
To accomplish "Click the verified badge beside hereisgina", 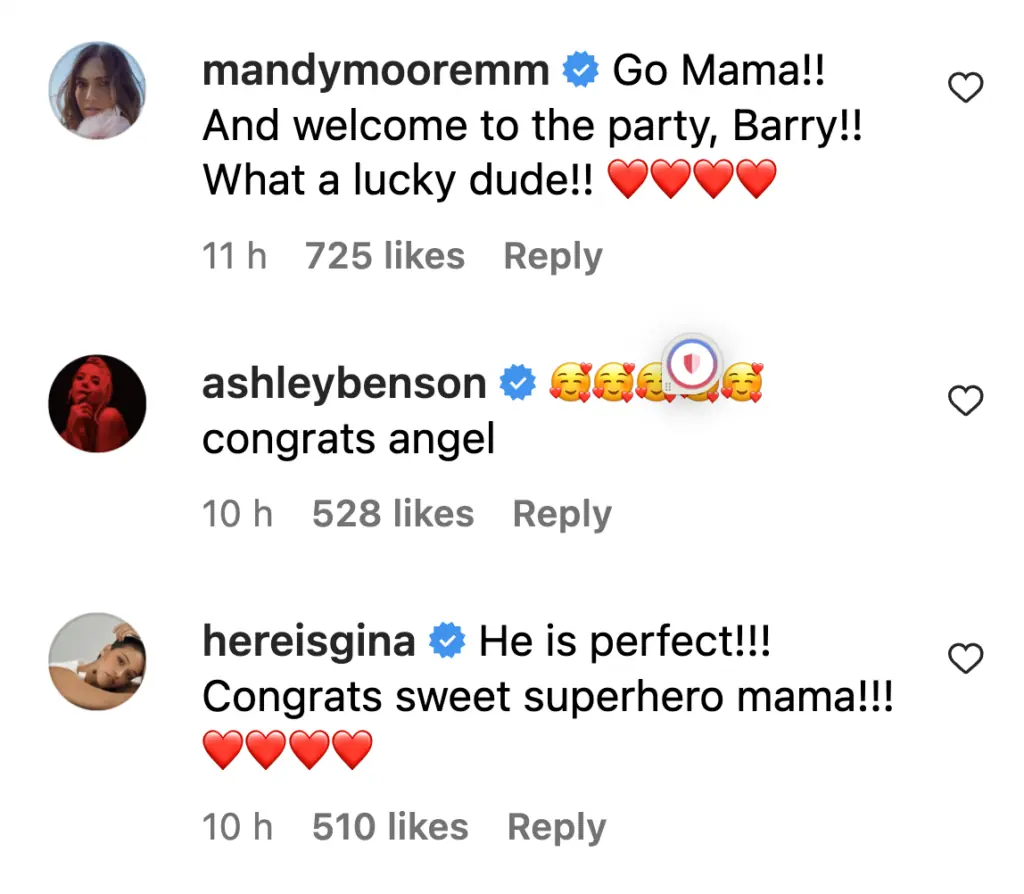I will click(447, 642).
